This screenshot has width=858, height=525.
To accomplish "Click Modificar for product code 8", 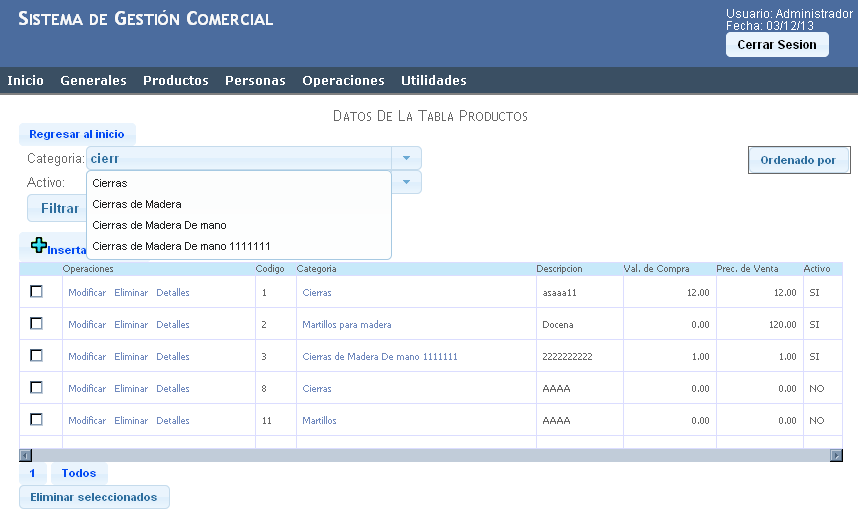I will click(x=87, y=389).
